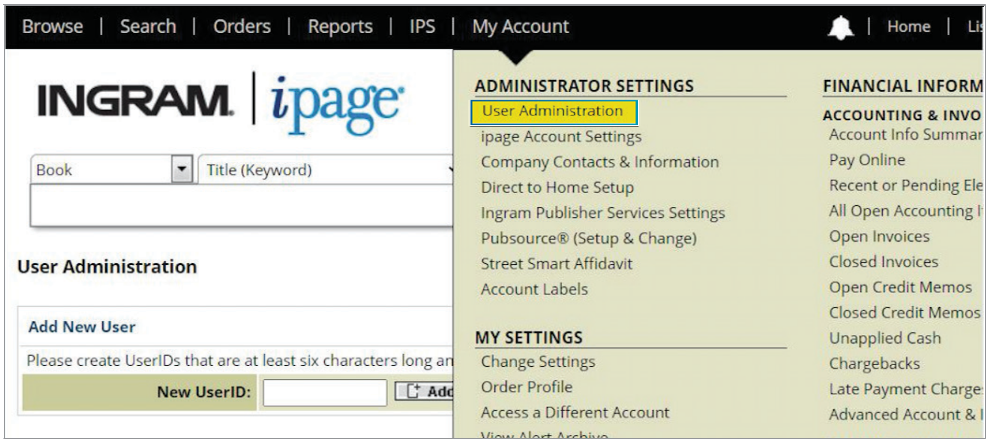Open Recent or Pending Electronic payments link
The image size is (994, 444).
[x=905, y=185]
